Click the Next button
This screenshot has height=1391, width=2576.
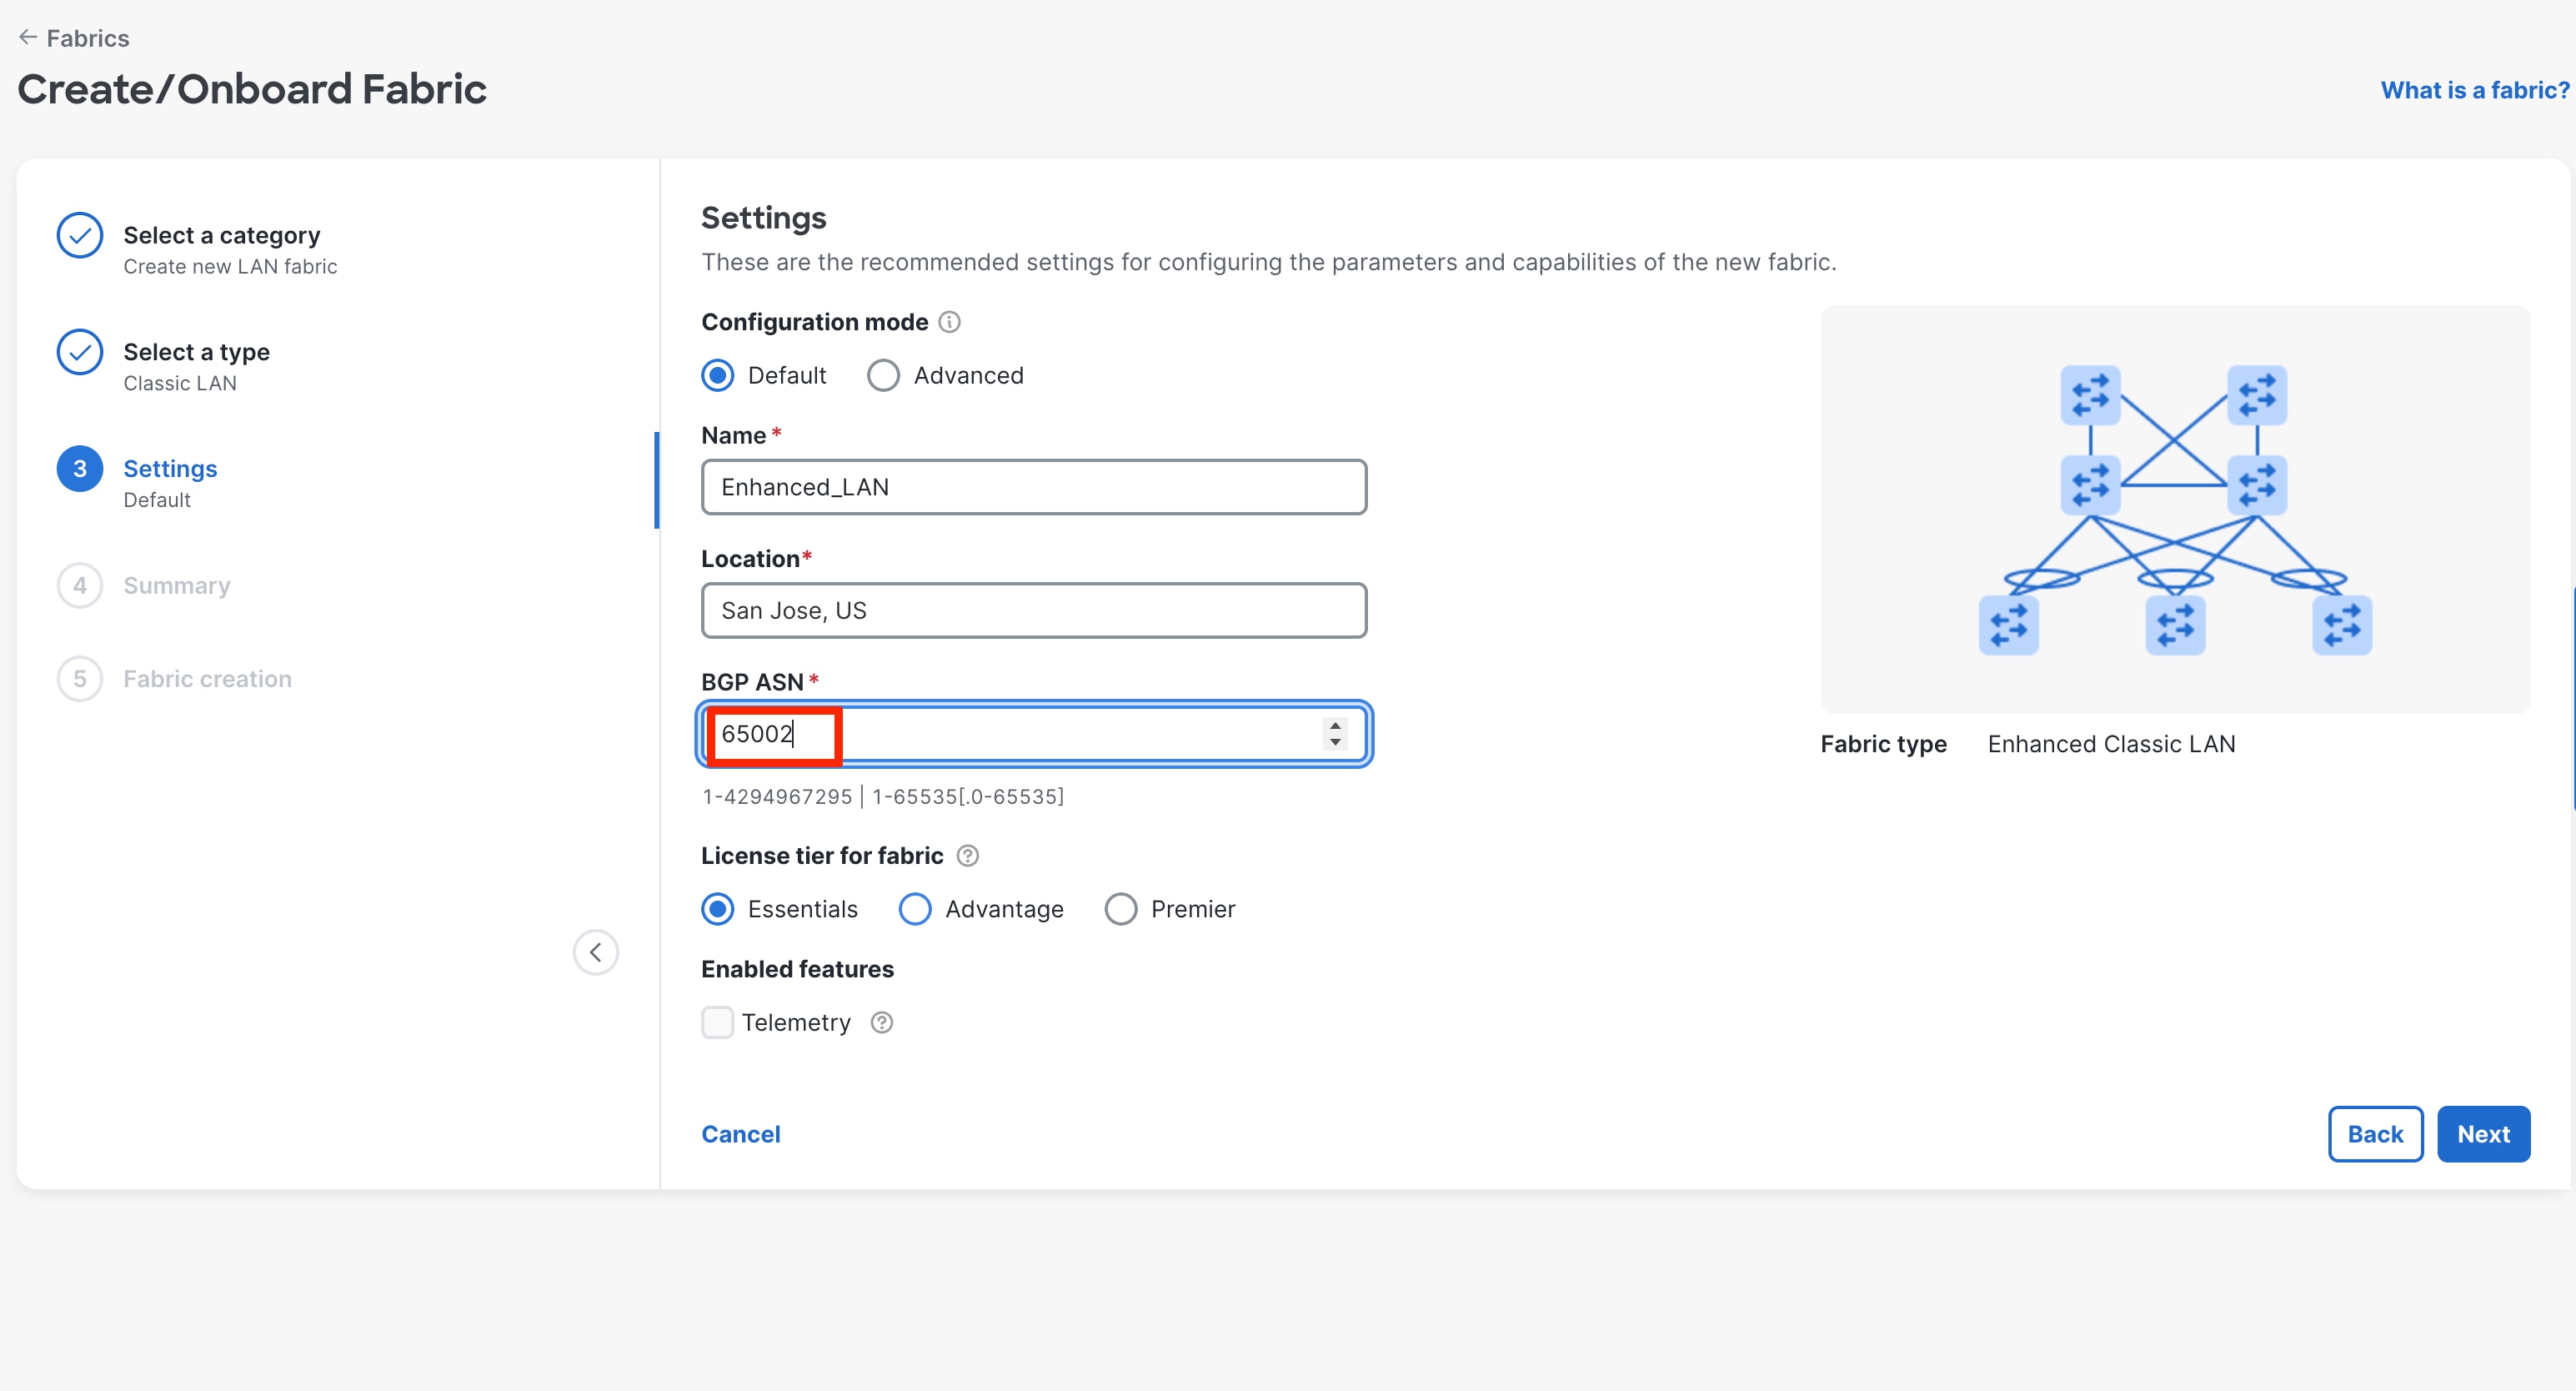click(2482, 1134)
